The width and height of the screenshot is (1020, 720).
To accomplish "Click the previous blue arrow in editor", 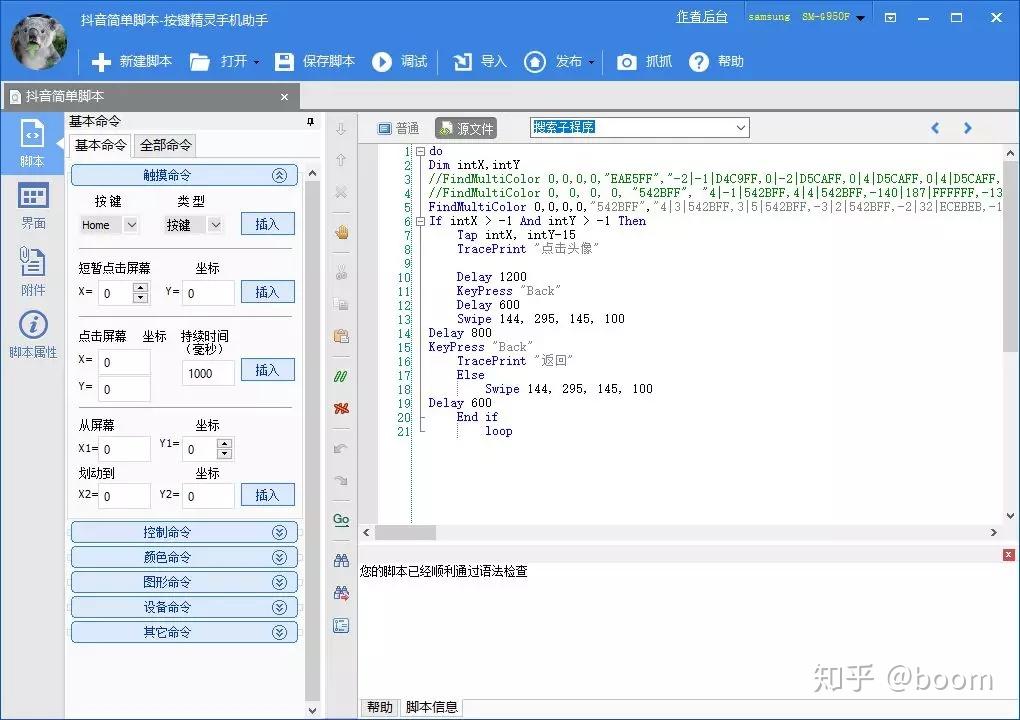I will (935, 128).
